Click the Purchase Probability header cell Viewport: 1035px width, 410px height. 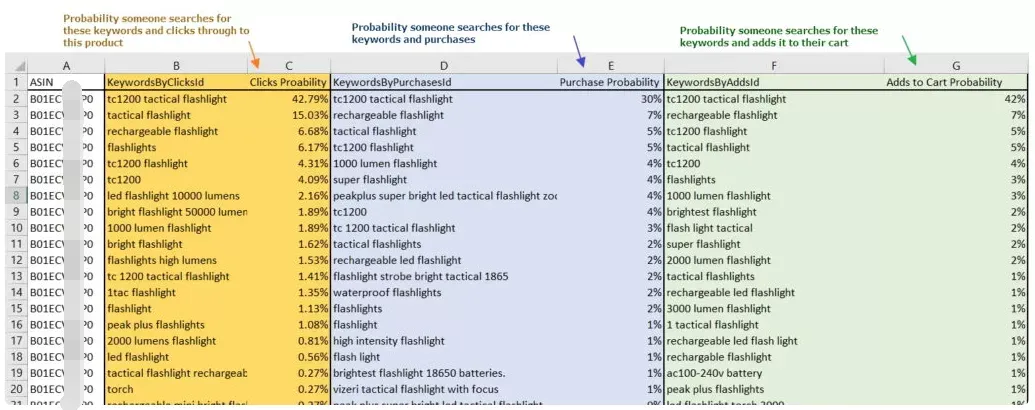pos(610,83)
